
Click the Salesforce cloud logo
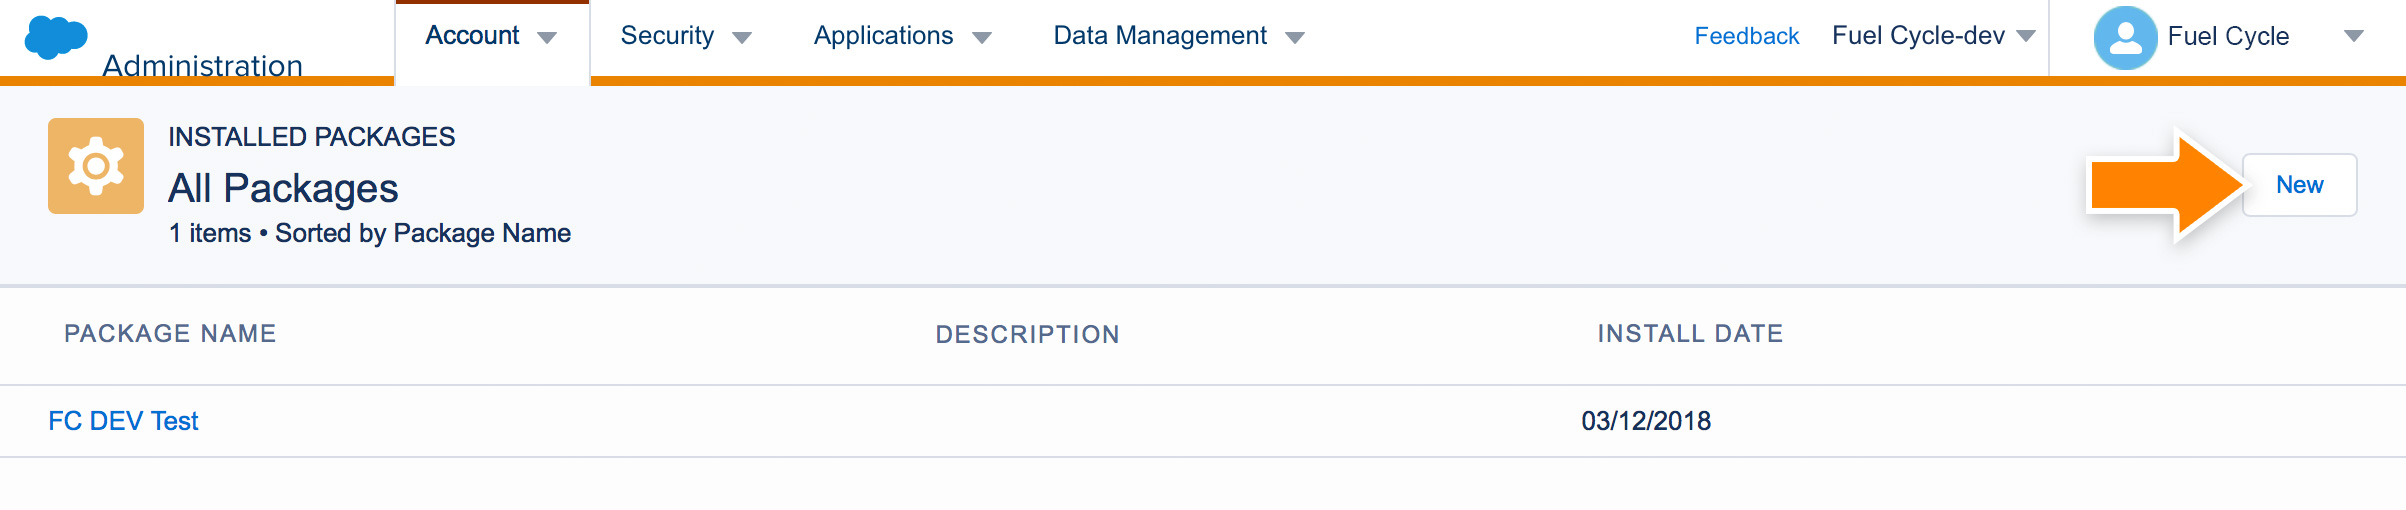(56, 37)
